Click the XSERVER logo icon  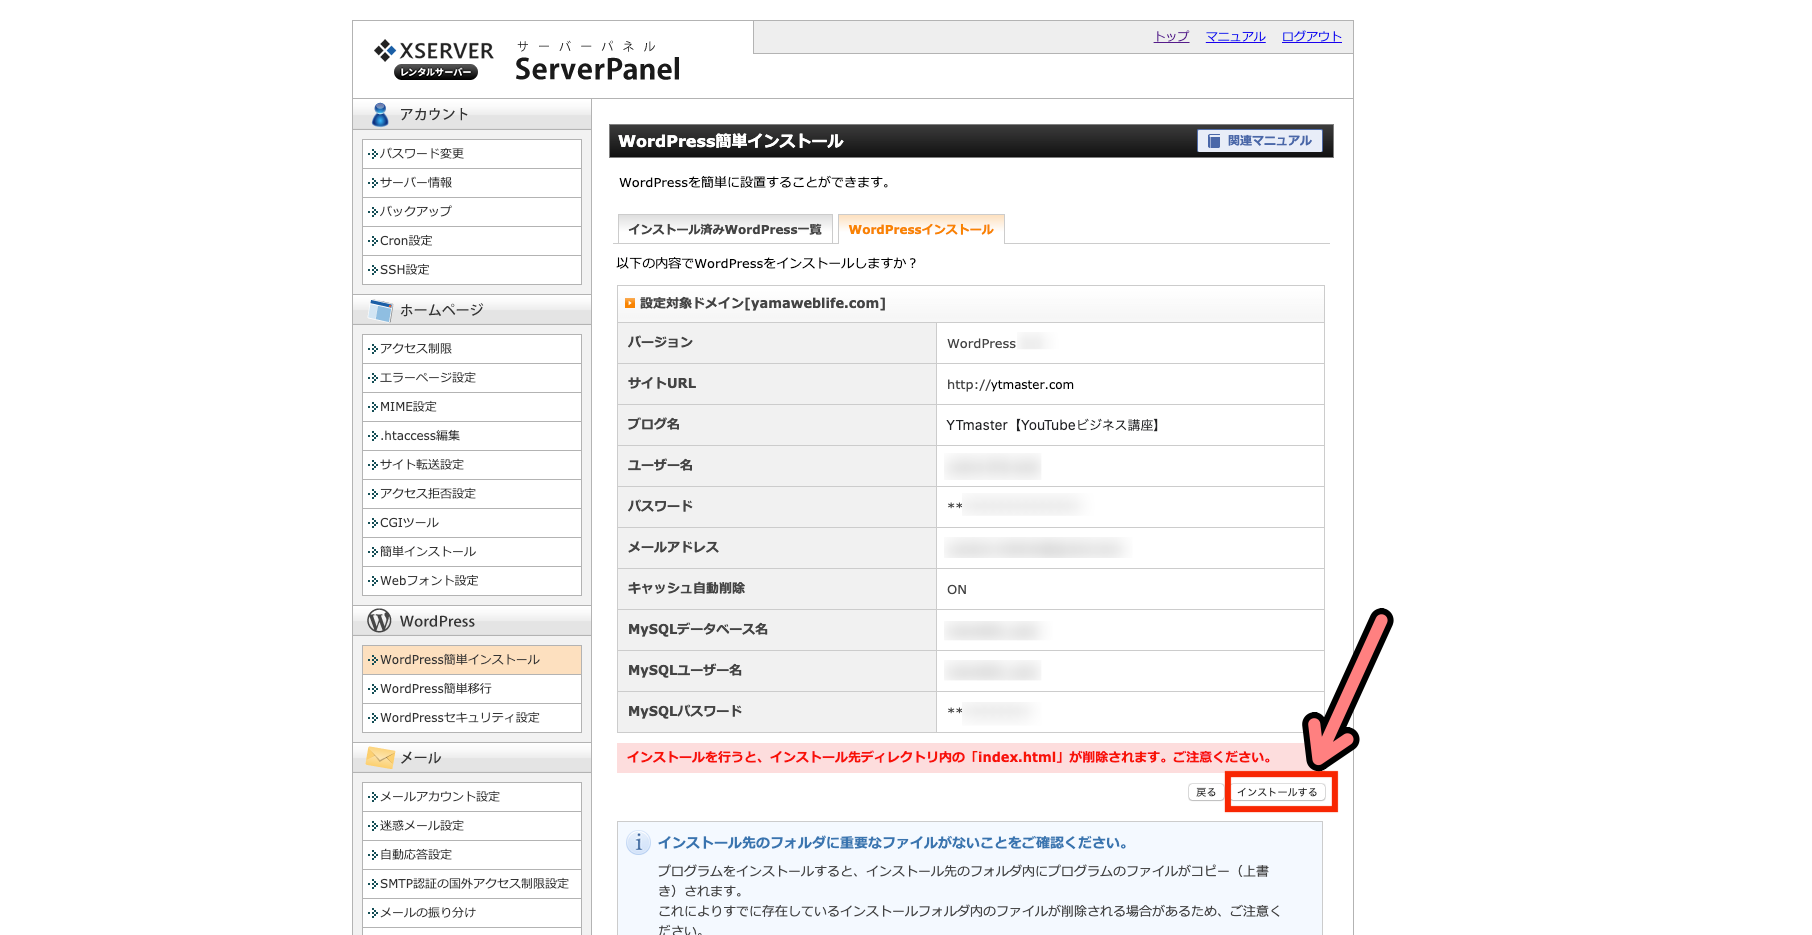point(384,50)
